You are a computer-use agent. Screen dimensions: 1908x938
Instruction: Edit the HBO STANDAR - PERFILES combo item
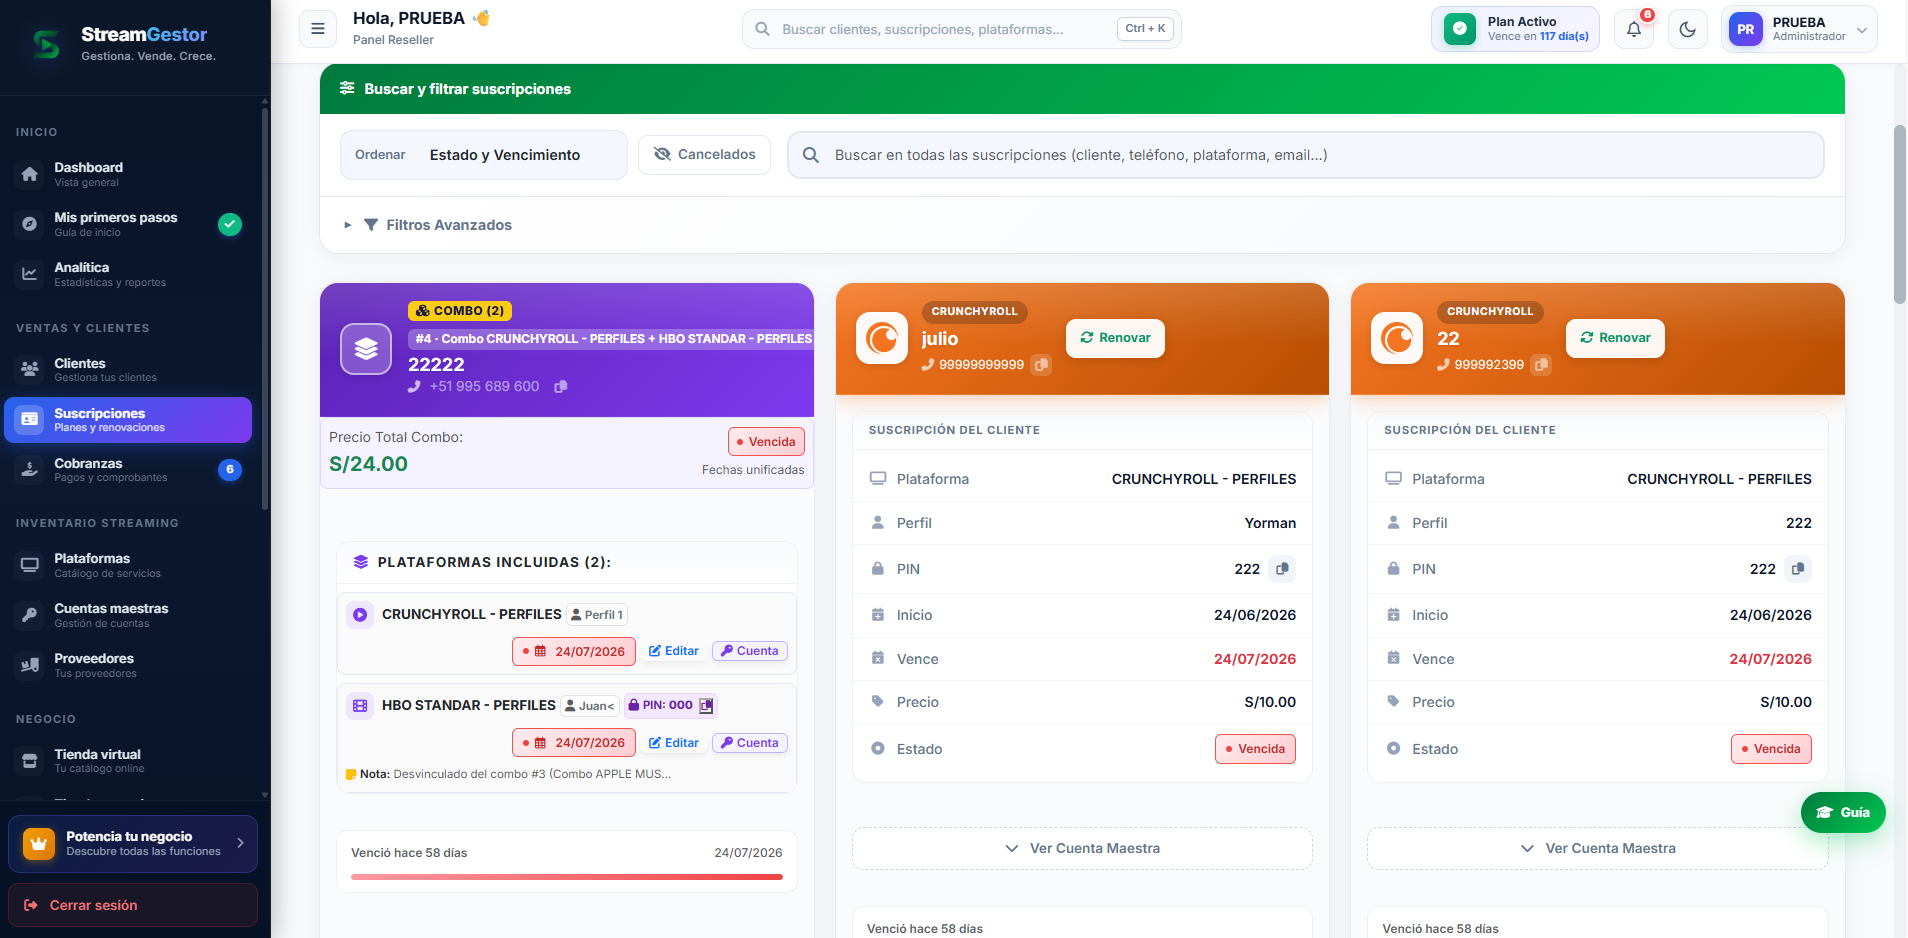pos(674,743)
